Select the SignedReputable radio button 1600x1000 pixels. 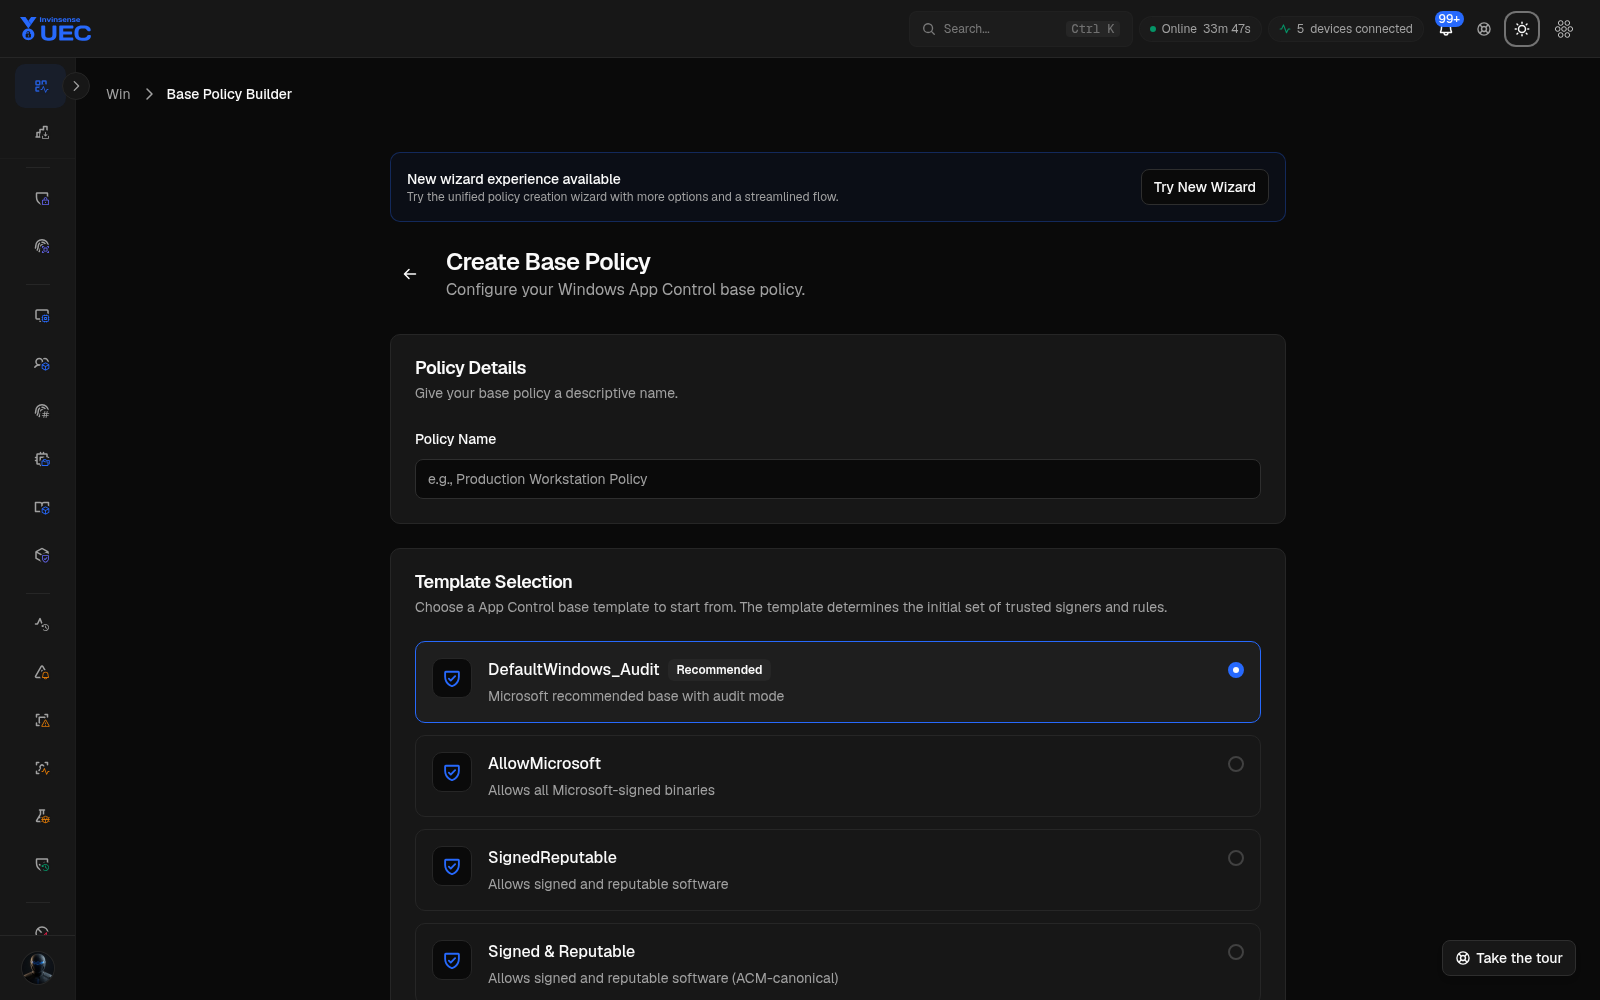pyautogui.click(x=1236, y=858)
